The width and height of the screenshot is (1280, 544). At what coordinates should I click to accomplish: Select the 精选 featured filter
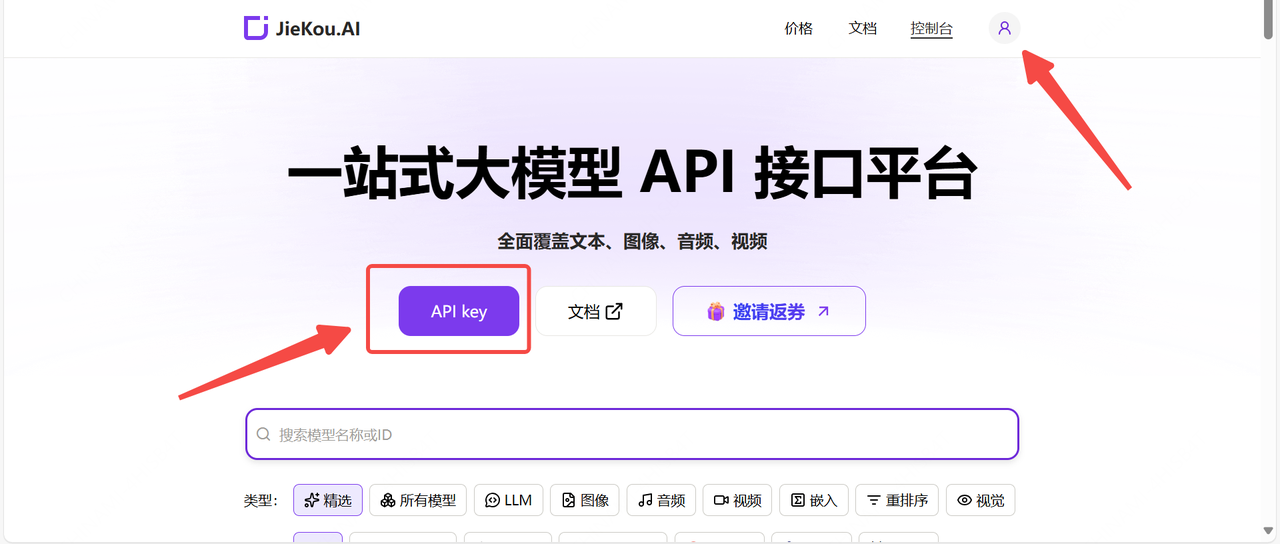coord(328,500)
